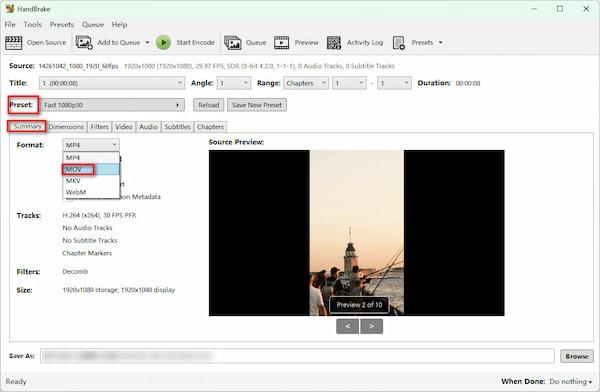Image resolution: width=600 pixels, height=392 pixels.
Task: Open the Fast 1080p30 preset selector
Action: point(112,105)
